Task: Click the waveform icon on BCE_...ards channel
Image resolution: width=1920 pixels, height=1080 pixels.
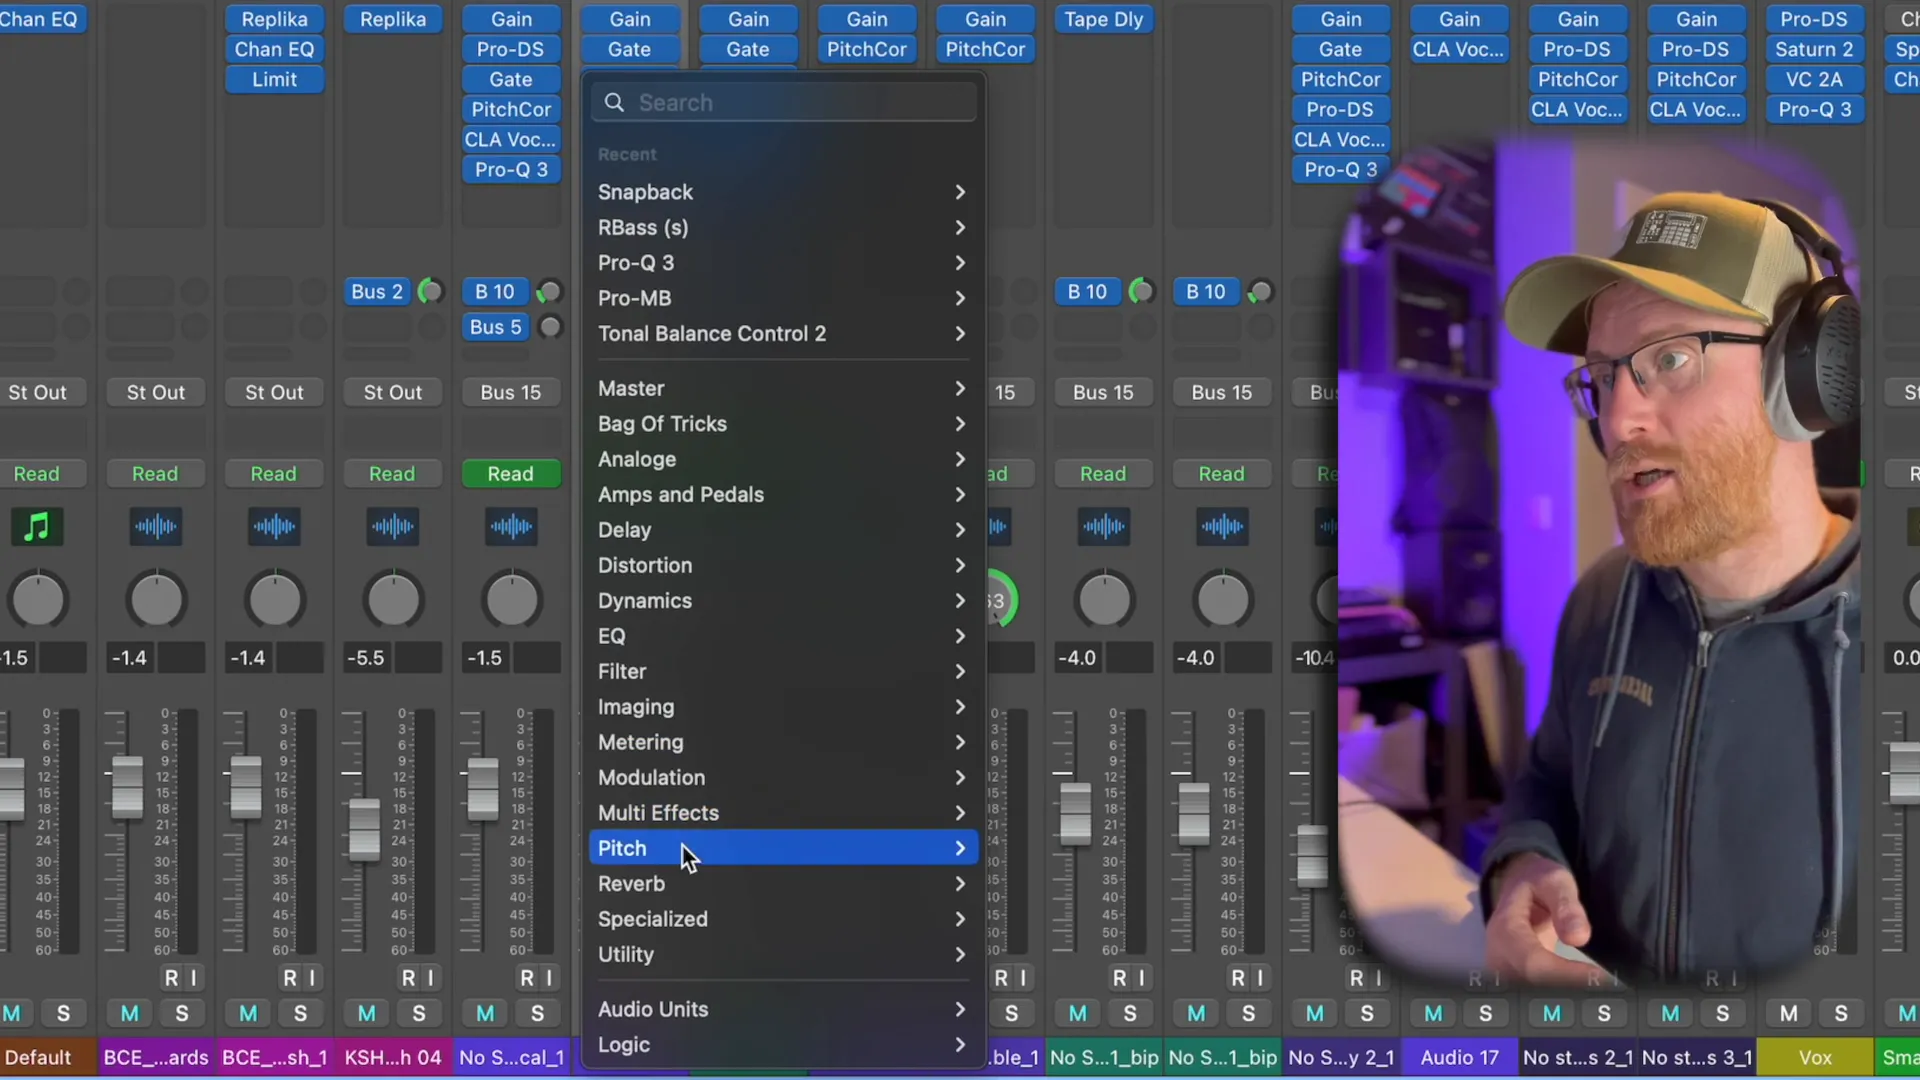Action: 156,526
